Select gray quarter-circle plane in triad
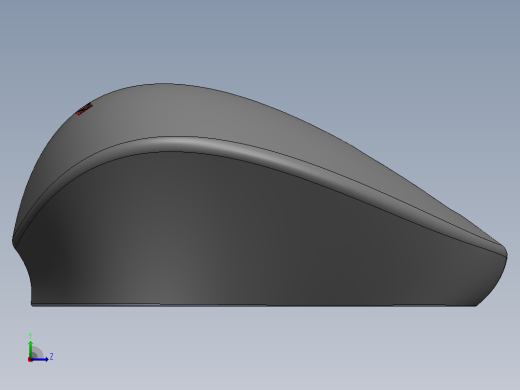This screenshot has height=390, width=520. click(37, 353)
